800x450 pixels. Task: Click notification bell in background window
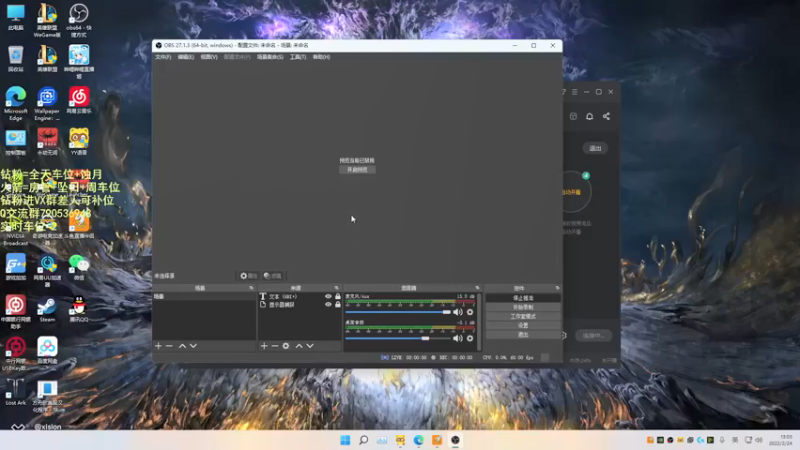click(x=589, y=116)
